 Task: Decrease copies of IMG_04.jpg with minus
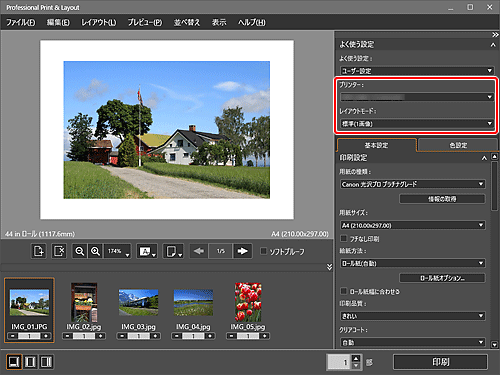coord(177,336)
